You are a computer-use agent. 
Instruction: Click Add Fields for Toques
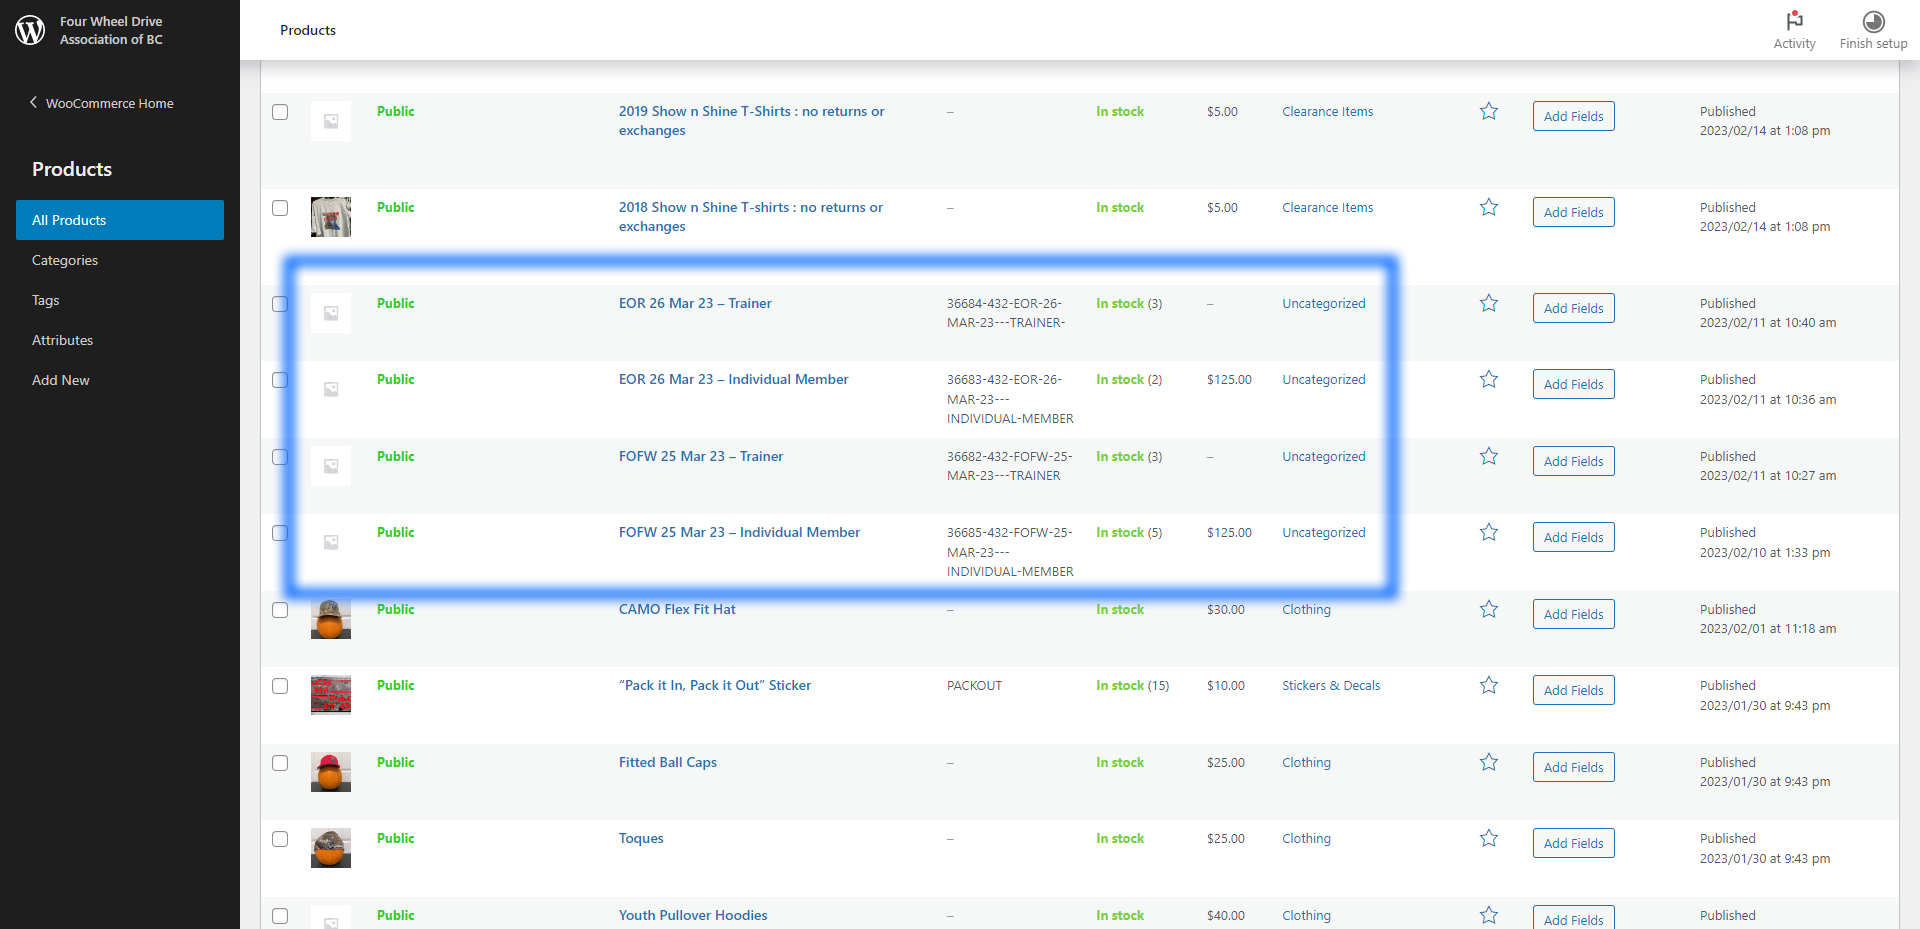pyautogui.click(x=1573, y=843)
